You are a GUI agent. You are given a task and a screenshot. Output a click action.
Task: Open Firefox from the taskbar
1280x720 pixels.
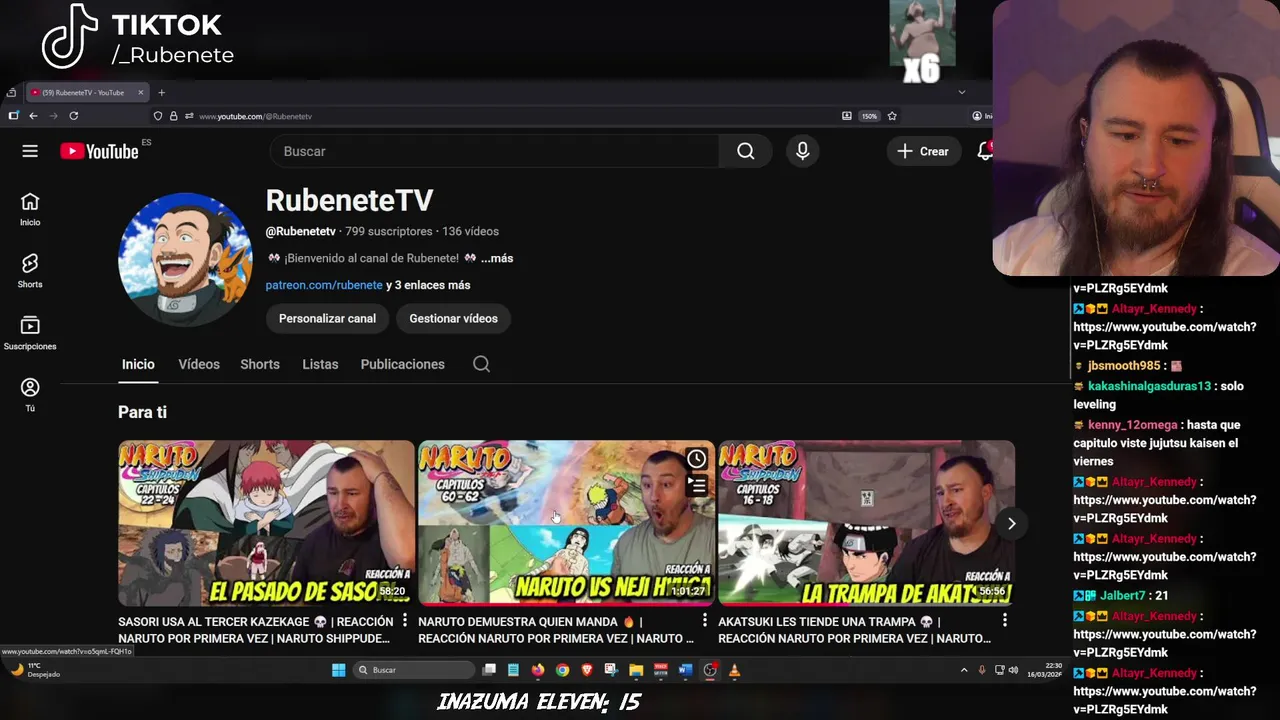pos(538,670)
